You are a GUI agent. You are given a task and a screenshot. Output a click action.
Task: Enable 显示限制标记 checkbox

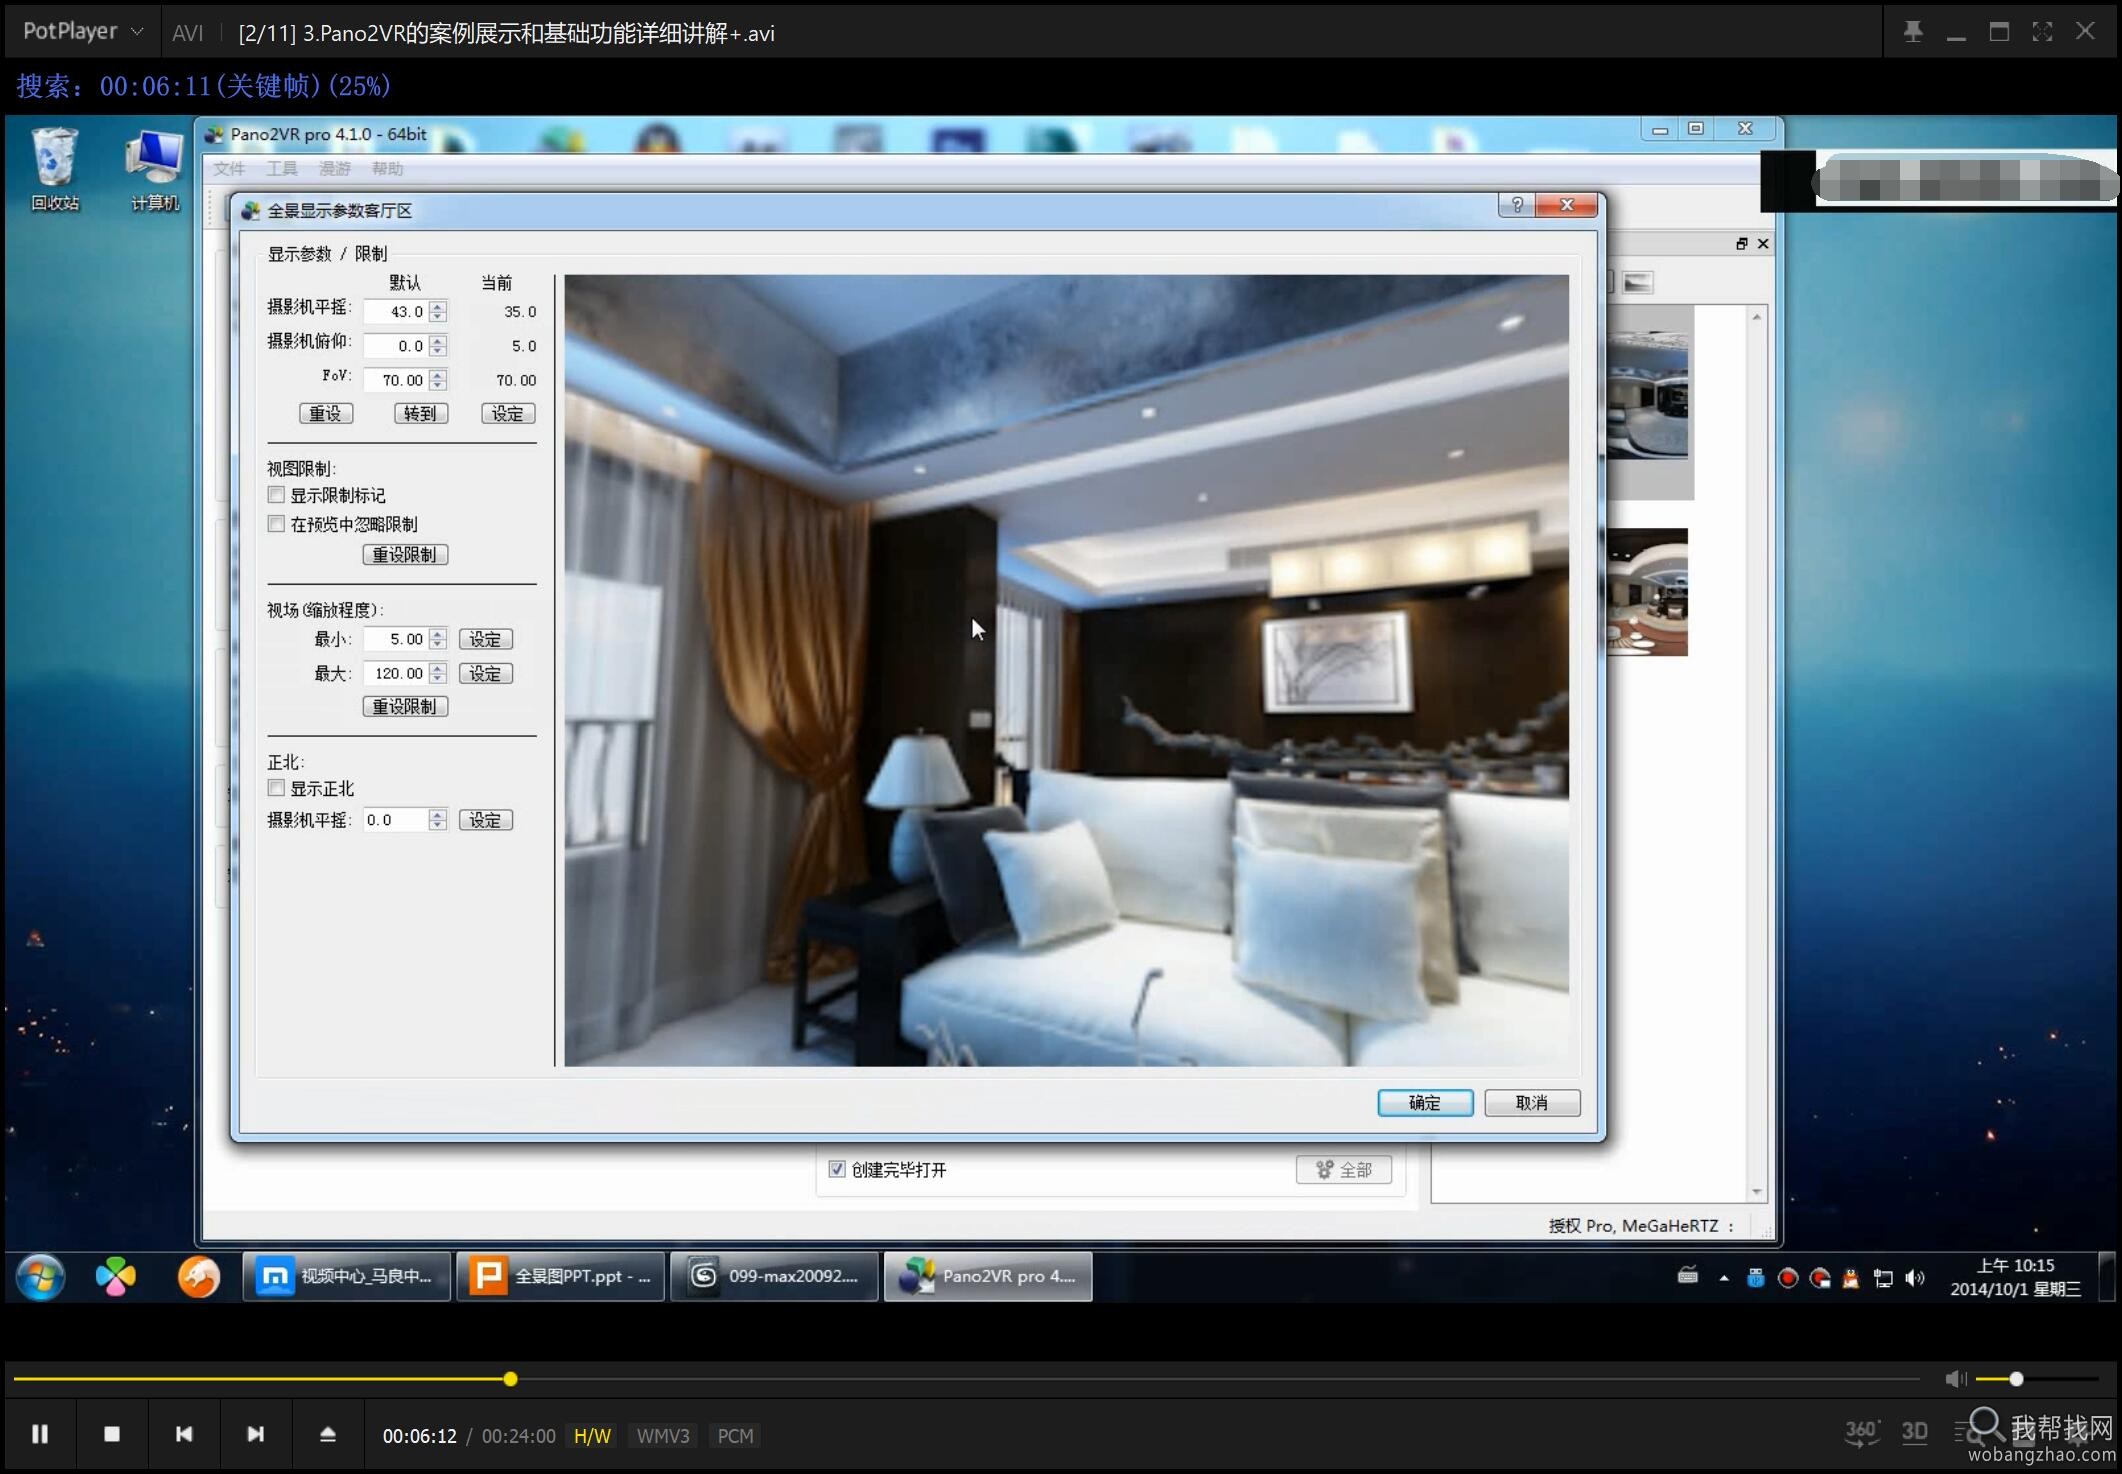tap(276, 495)
